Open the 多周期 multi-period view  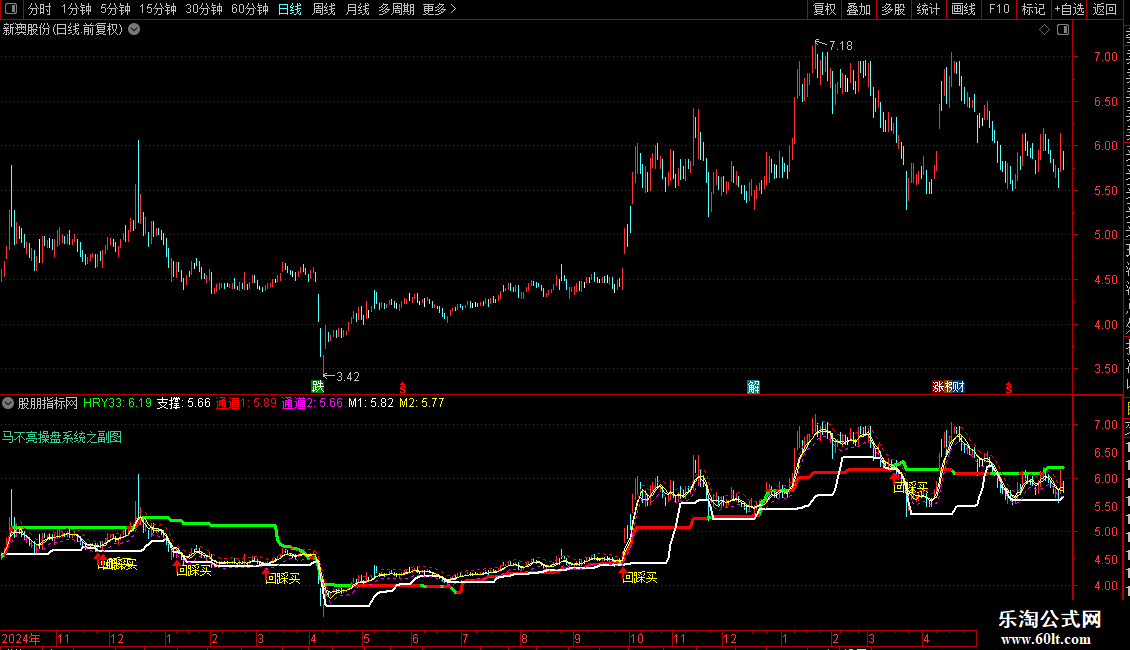pos(396,9)
